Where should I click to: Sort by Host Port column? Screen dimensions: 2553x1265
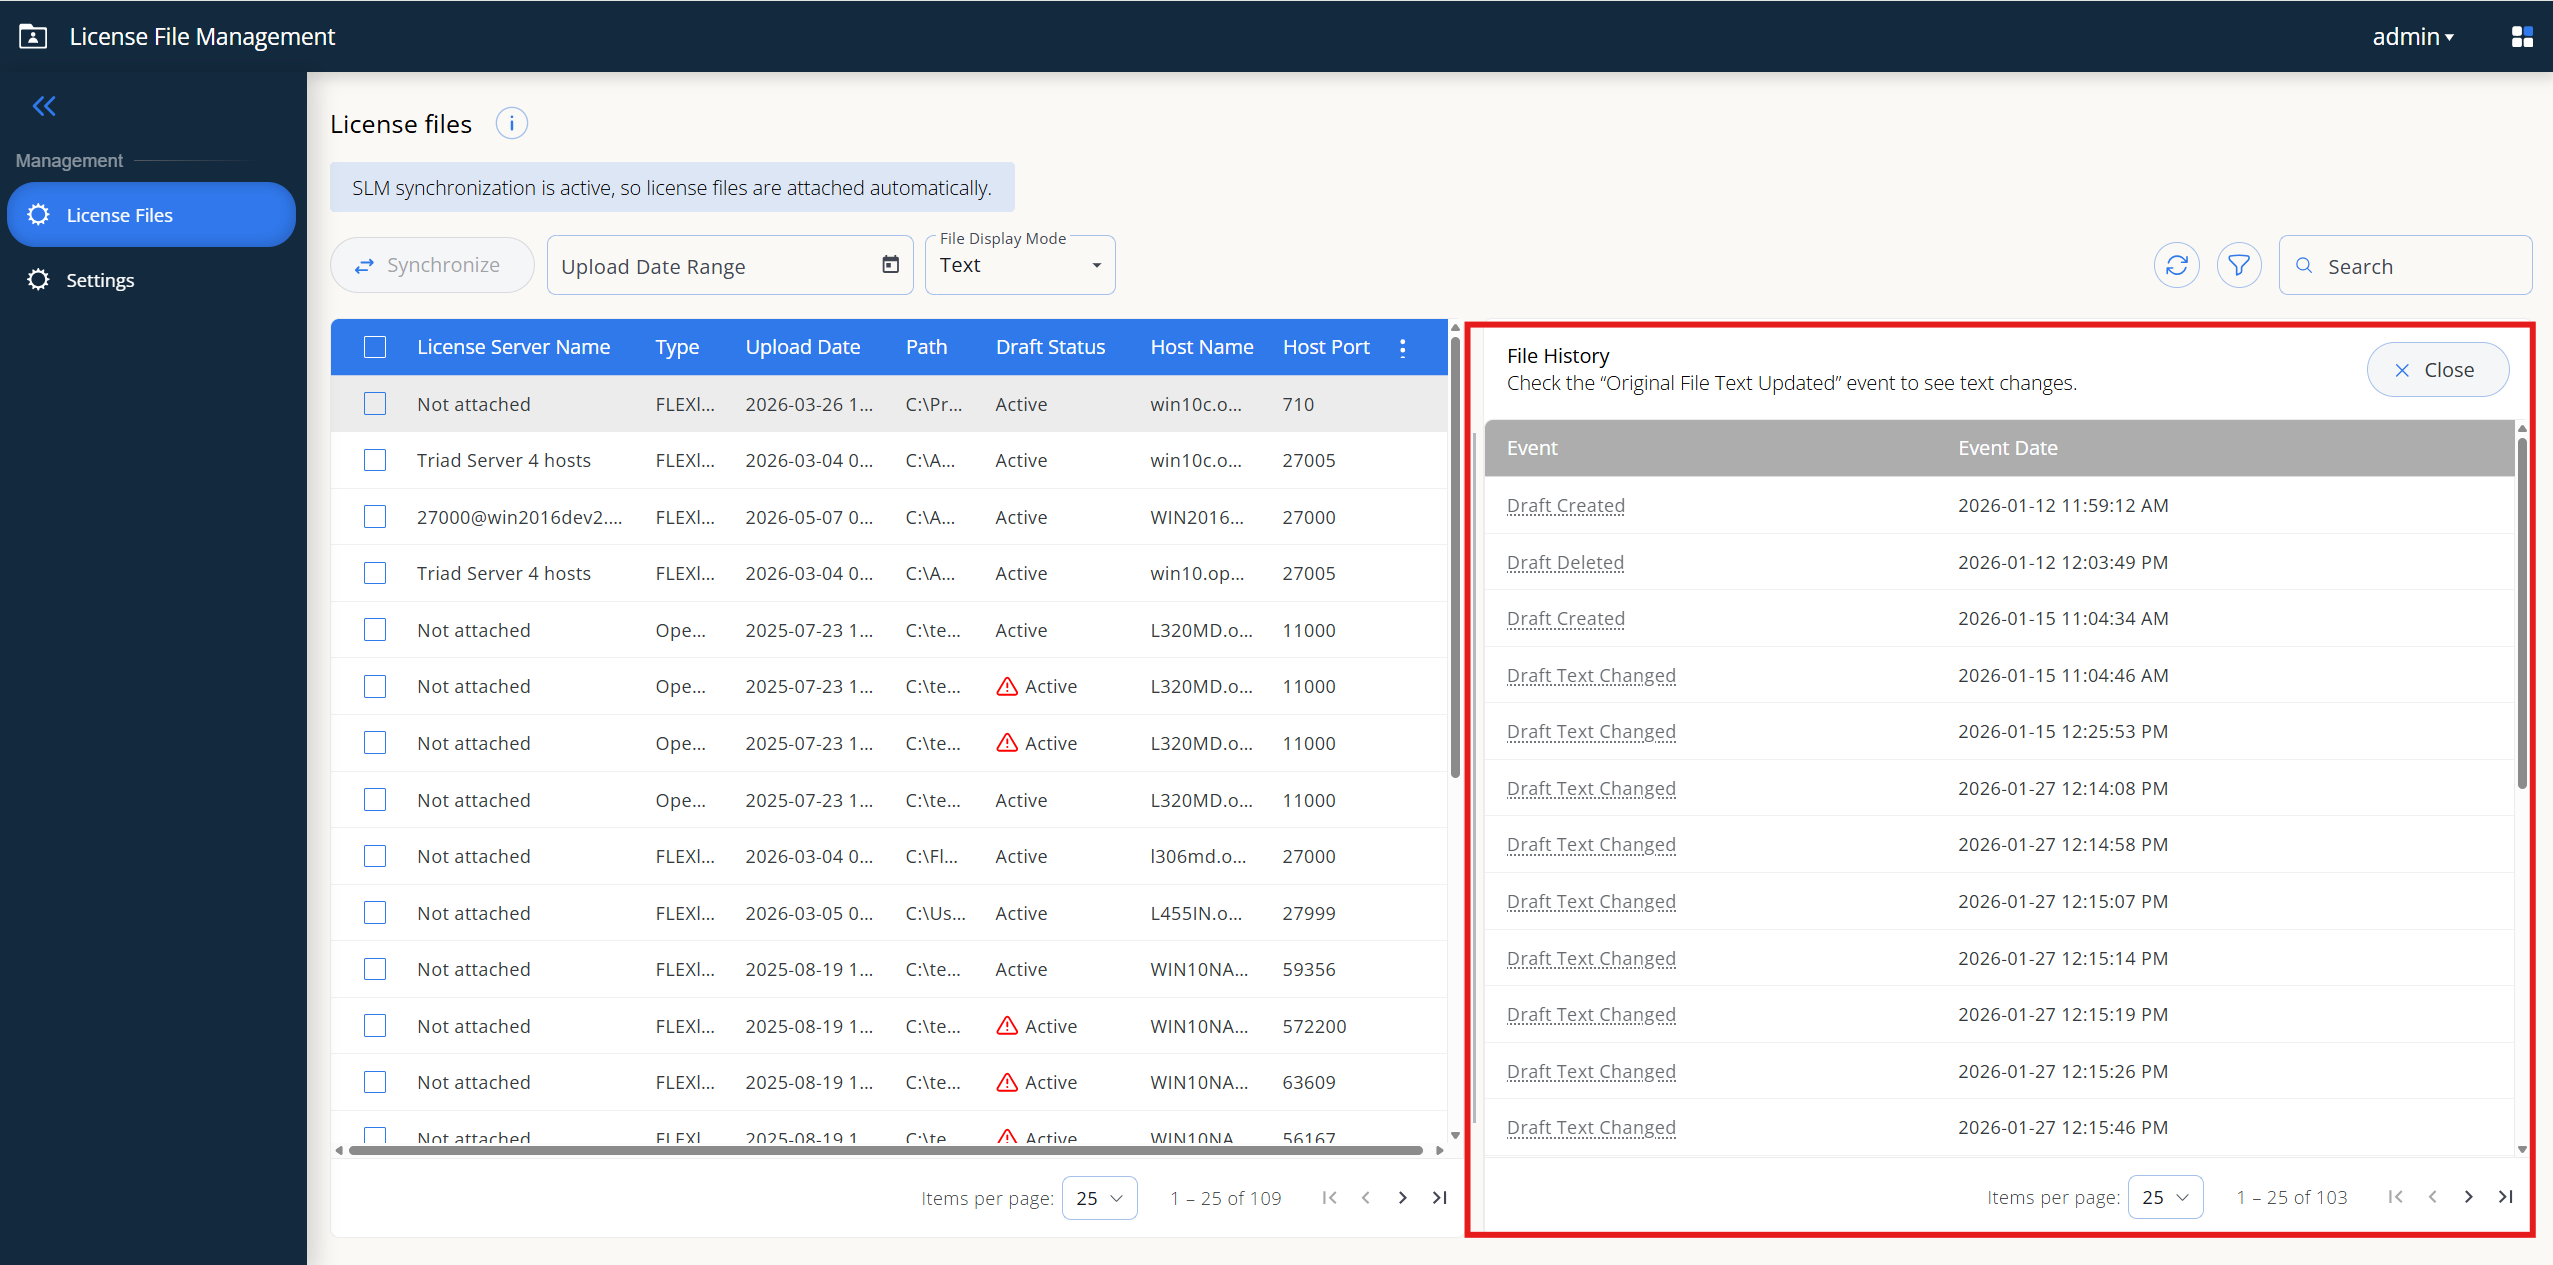click(x=1326, y=347)
